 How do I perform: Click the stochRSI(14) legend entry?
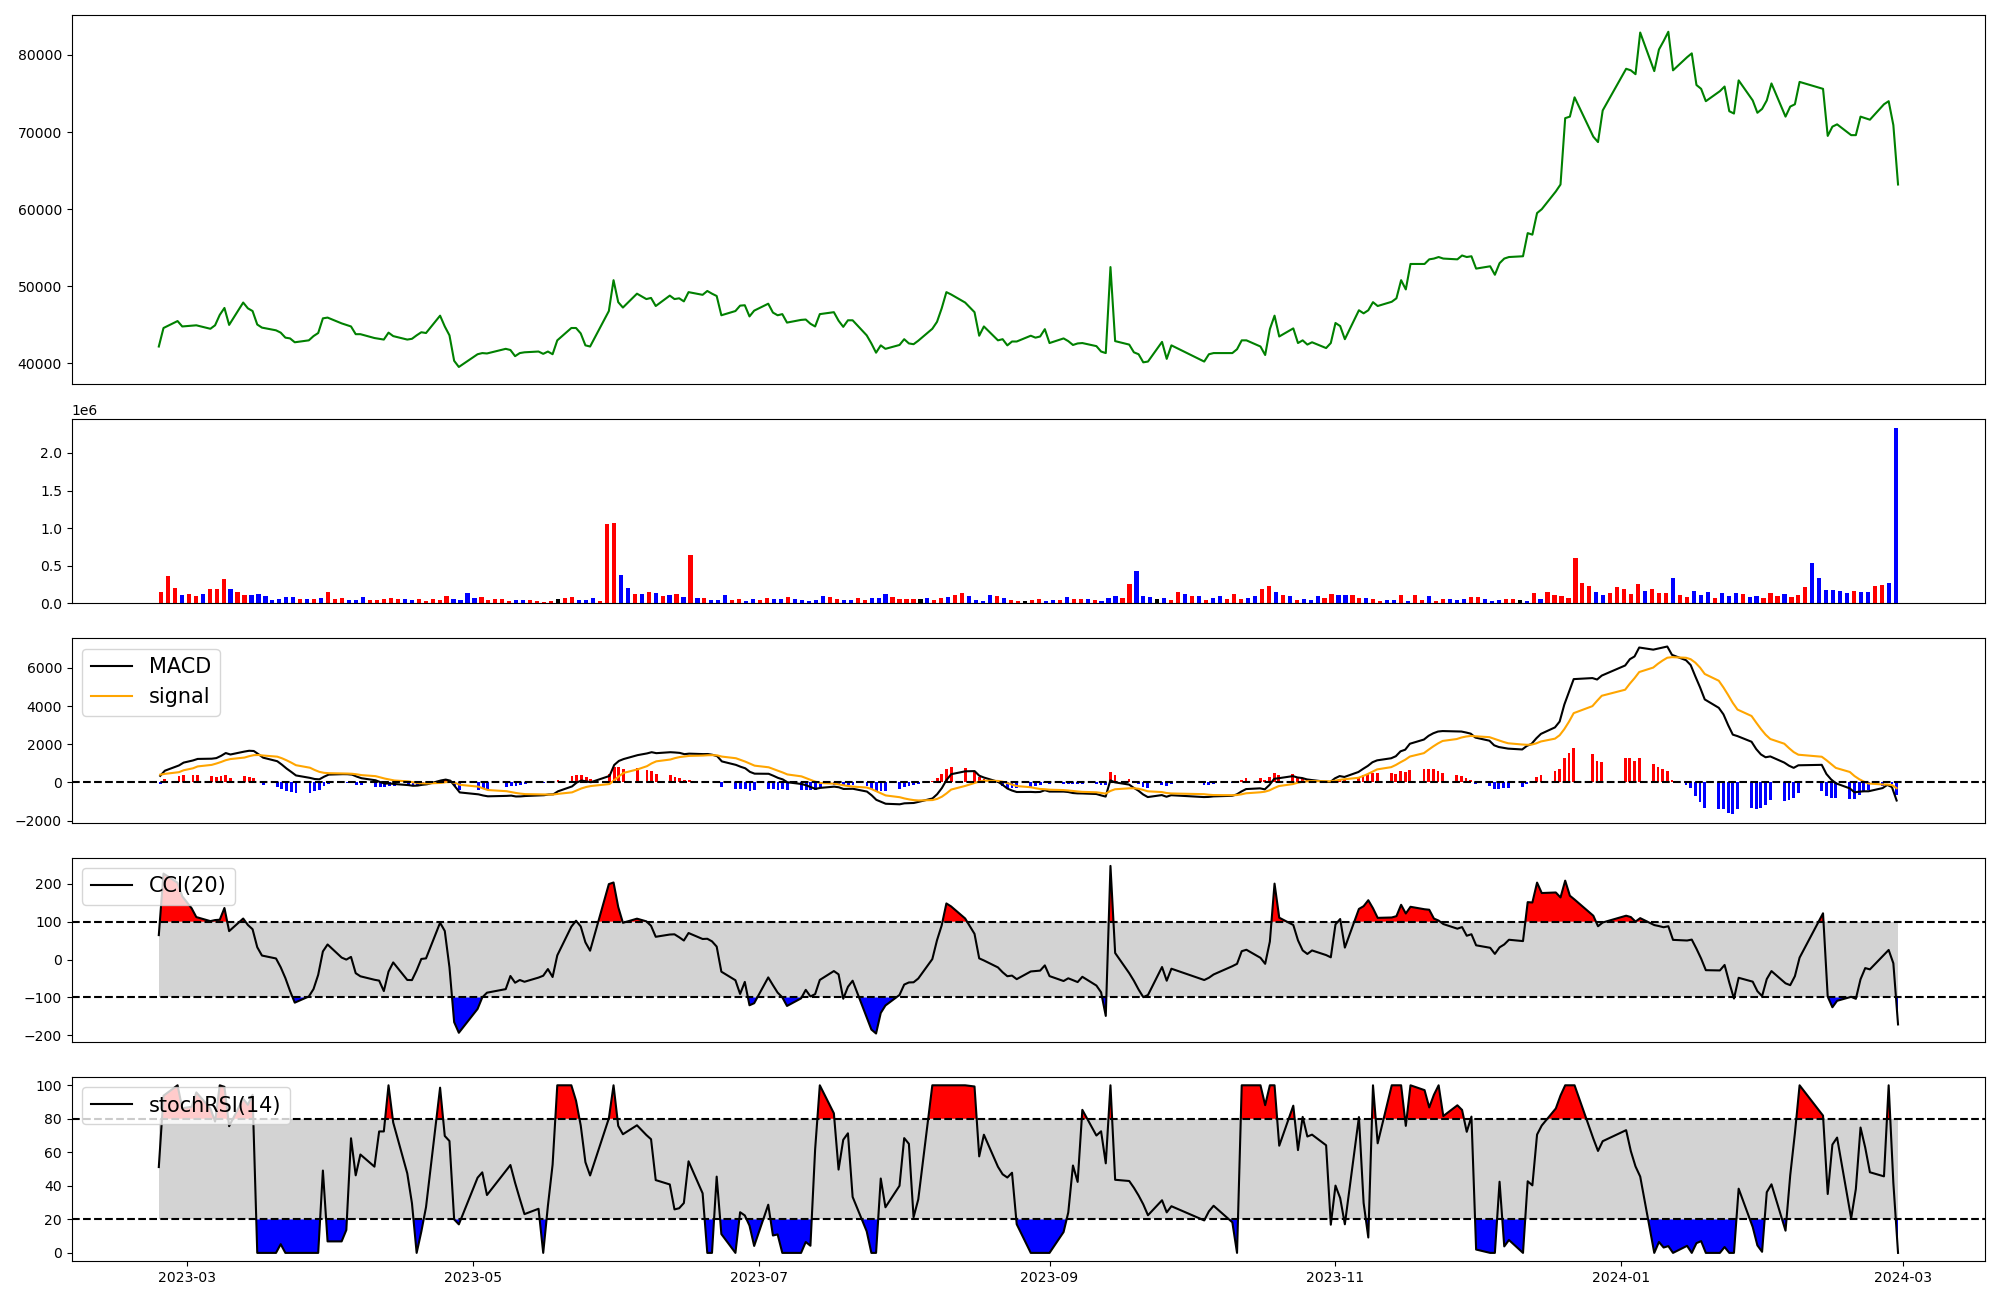coord(214,1105)
